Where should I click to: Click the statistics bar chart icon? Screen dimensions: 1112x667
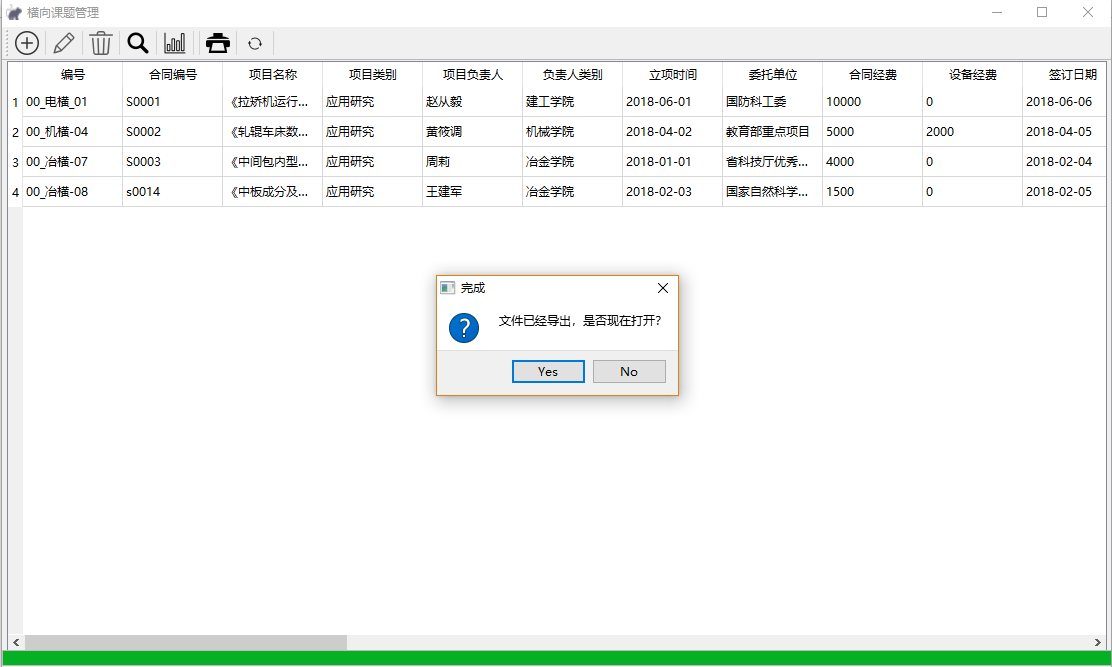[174, 43]
